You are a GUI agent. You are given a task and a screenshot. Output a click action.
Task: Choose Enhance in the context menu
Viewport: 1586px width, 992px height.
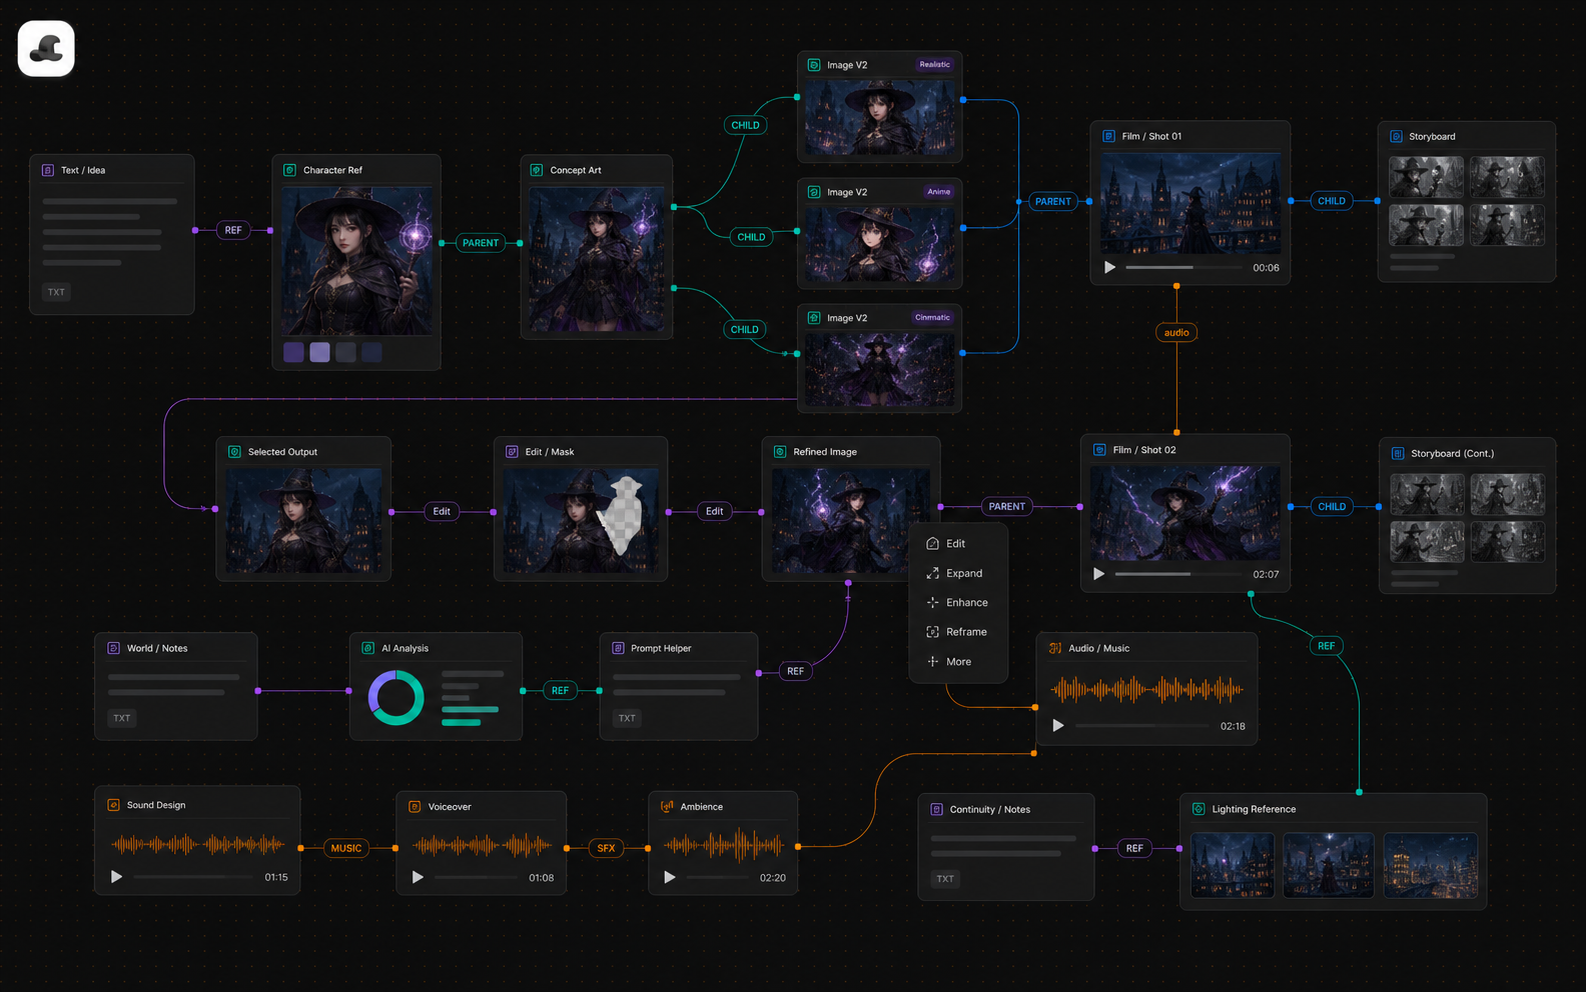tap(958, 603)
